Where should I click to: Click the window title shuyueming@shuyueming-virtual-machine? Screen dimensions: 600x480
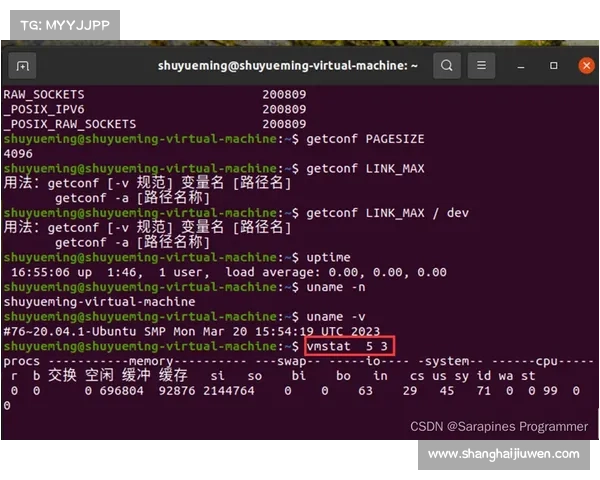[288, 65]
